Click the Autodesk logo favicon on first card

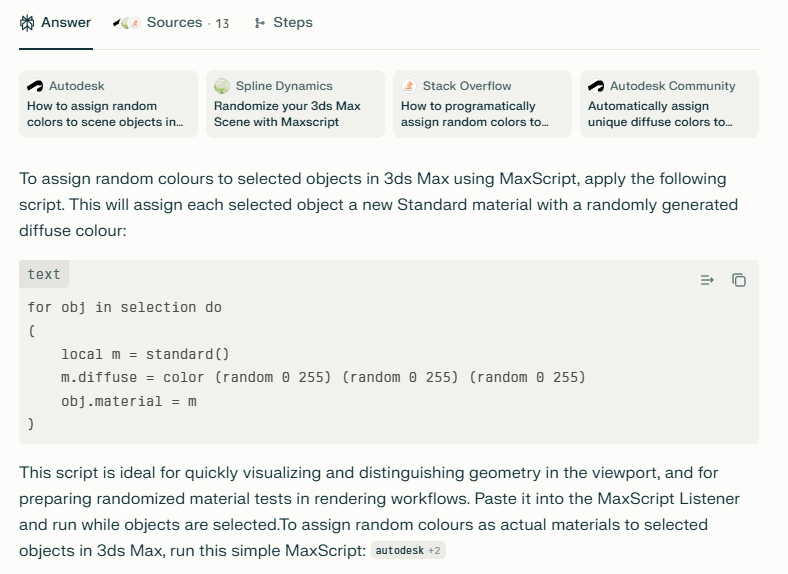[35, 86]
